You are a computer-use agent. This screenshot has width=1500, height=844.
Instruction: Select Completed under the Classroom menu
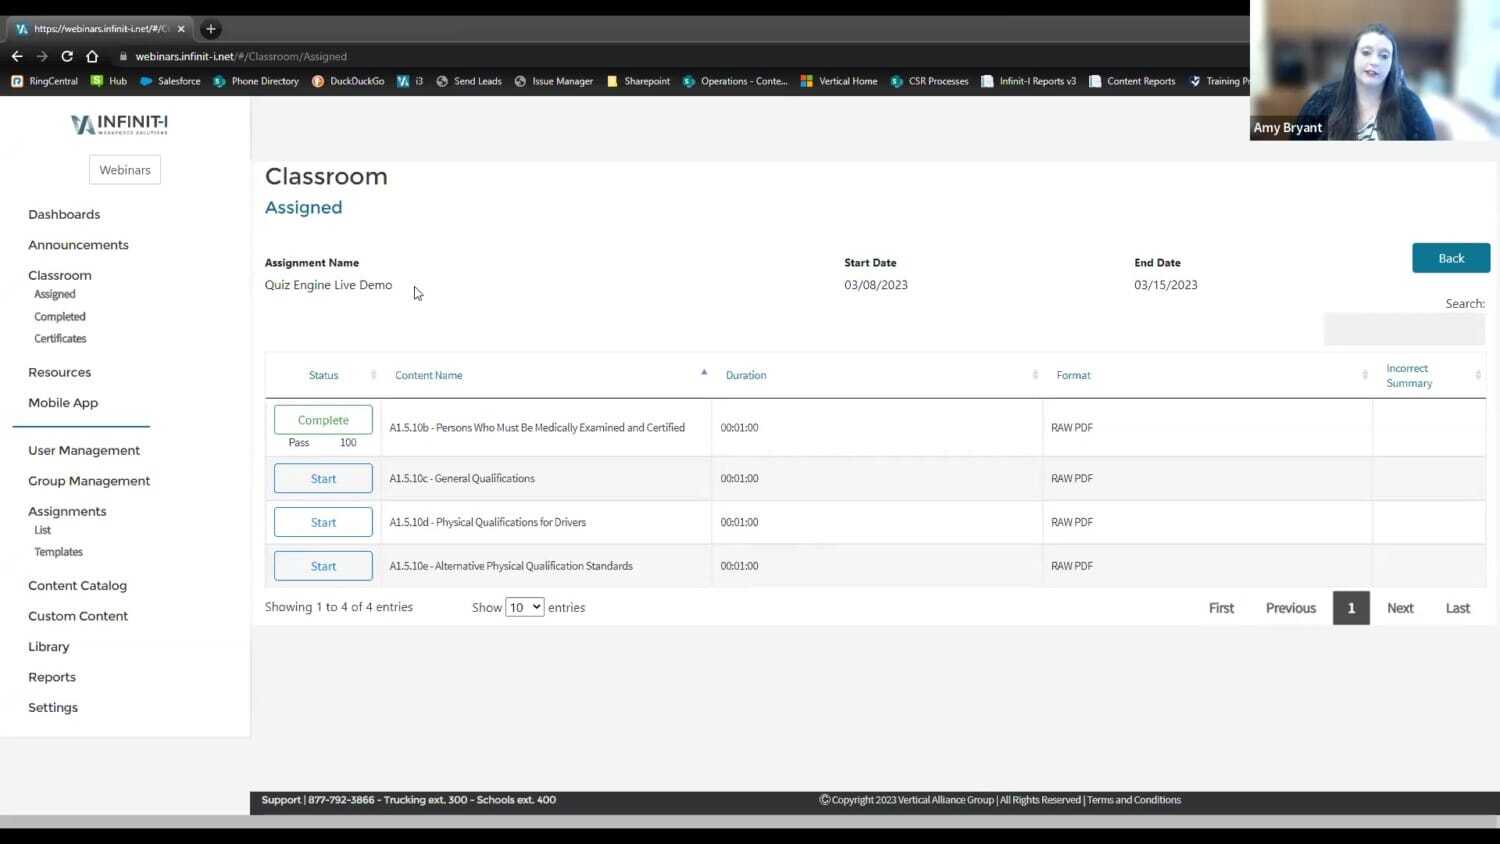pyautogui.click(x=59, y=316)
